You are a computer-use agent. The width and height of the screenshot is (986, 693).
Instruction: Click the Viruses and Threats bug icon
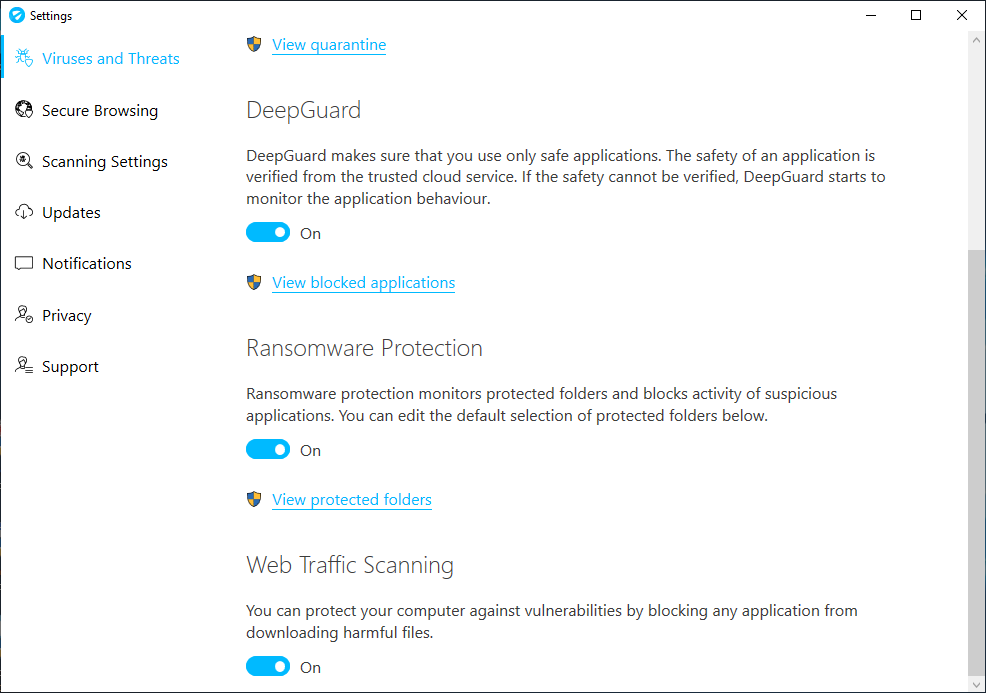click(x=25, y=58)
